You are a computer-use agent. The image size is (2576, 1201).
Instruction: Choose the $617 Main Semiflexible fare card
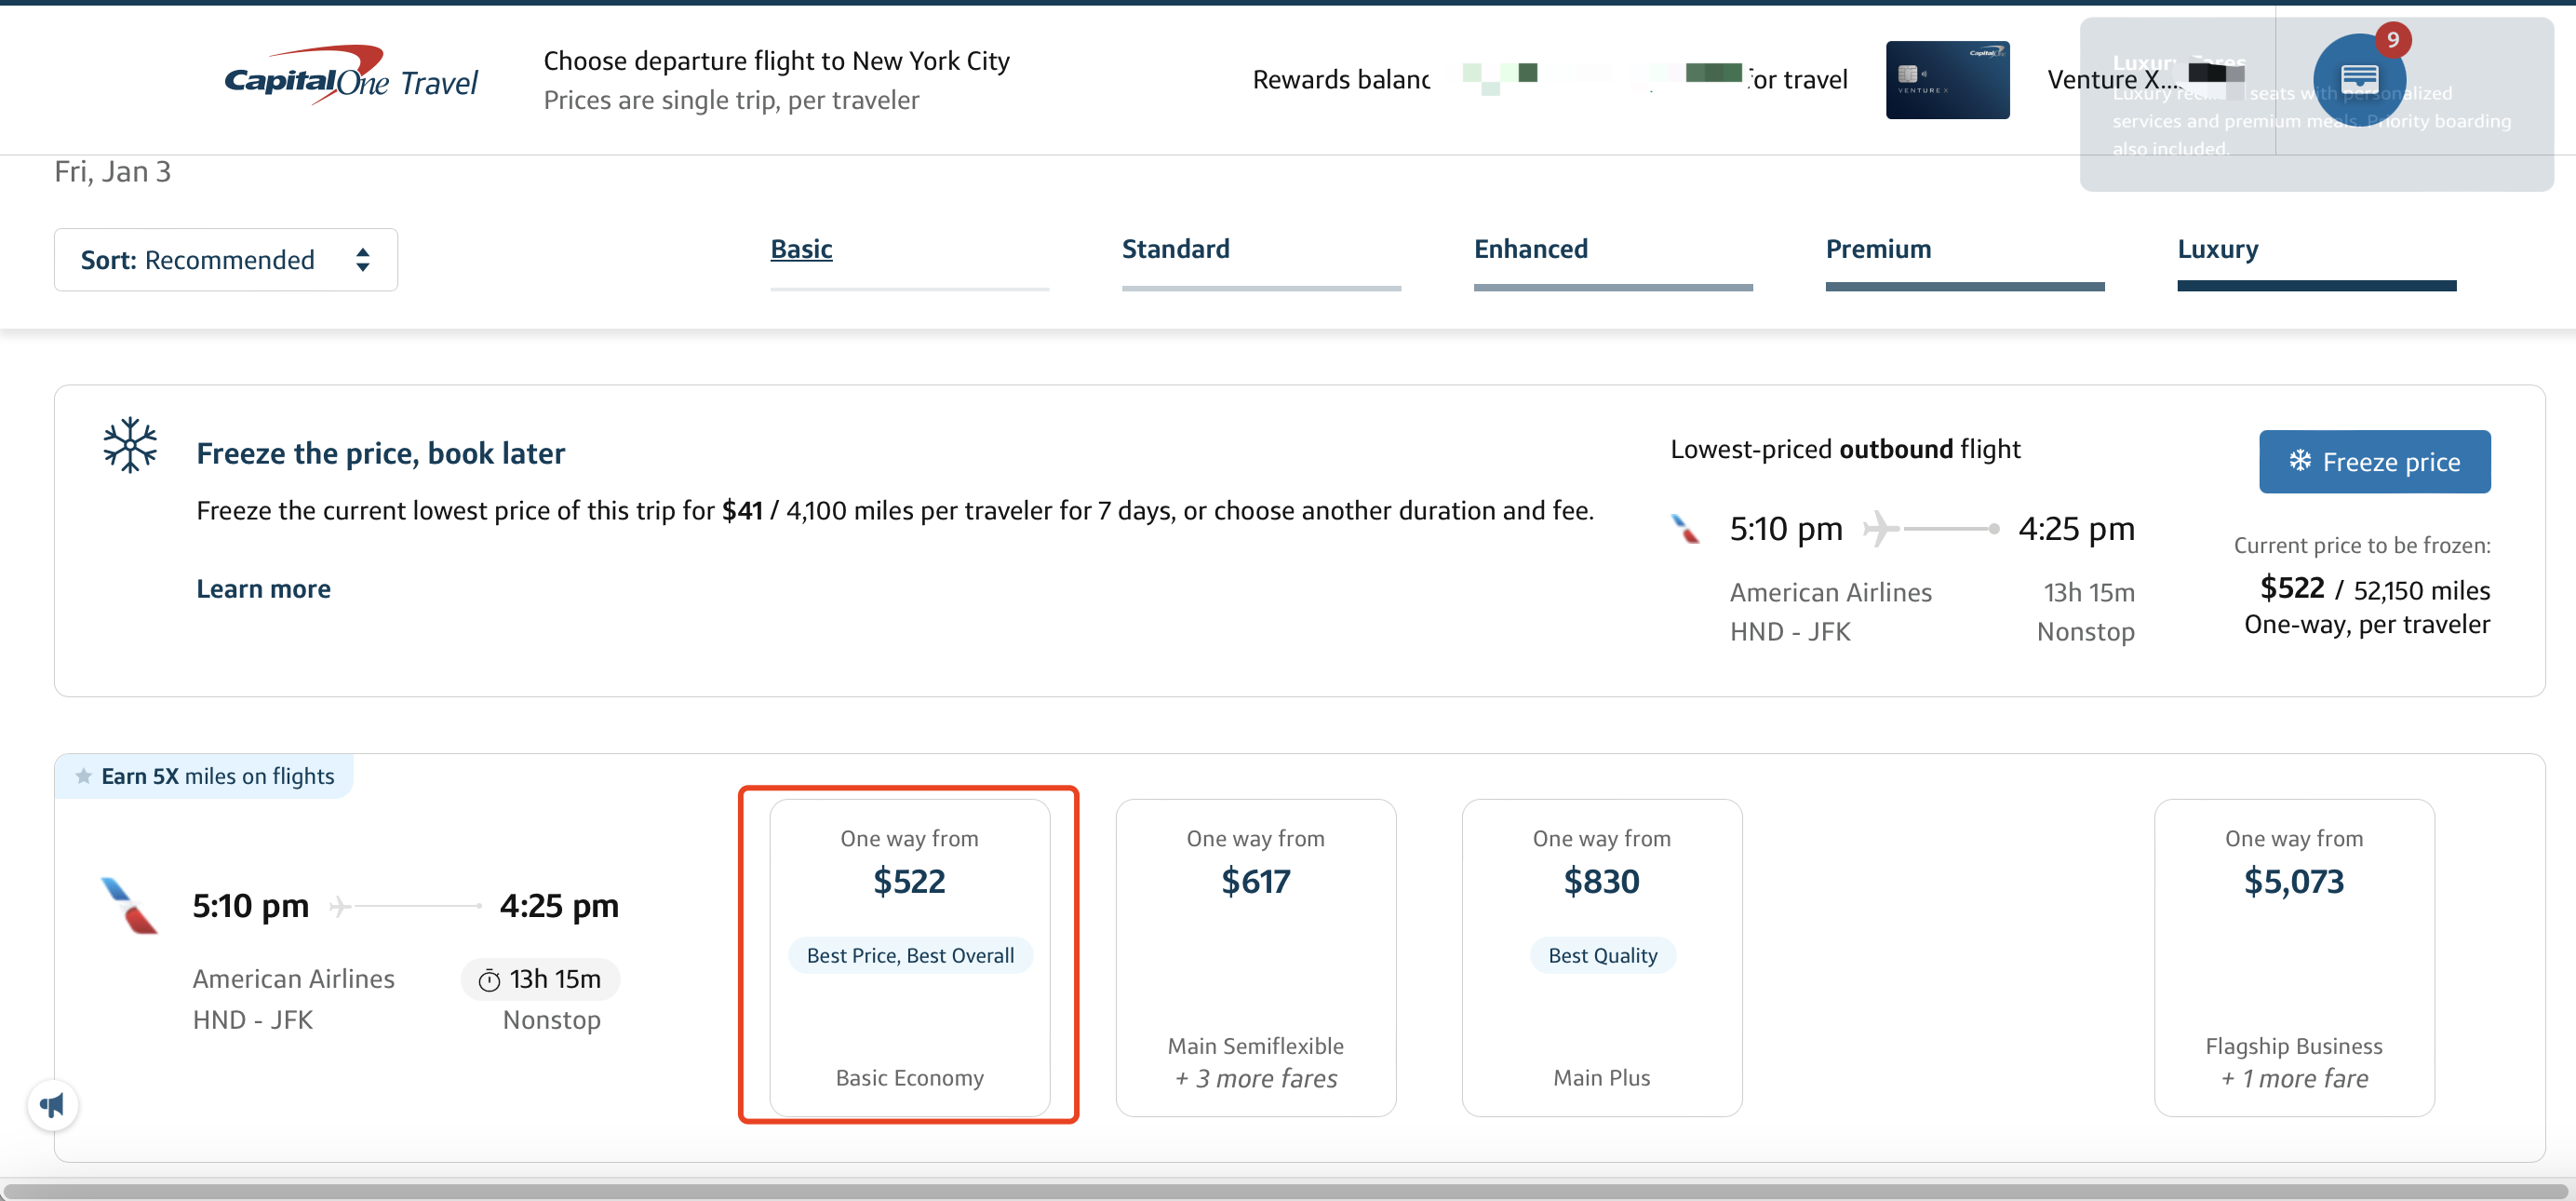(x=1255, y=957)
